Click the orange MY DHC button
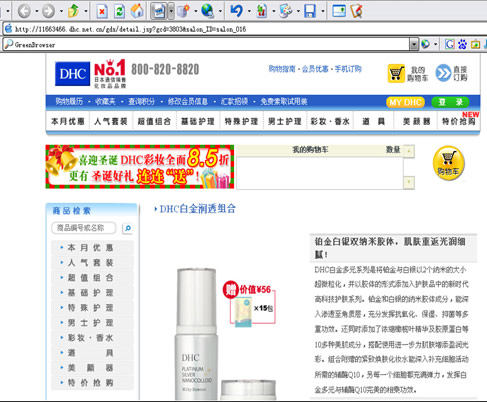 [405, 102]
